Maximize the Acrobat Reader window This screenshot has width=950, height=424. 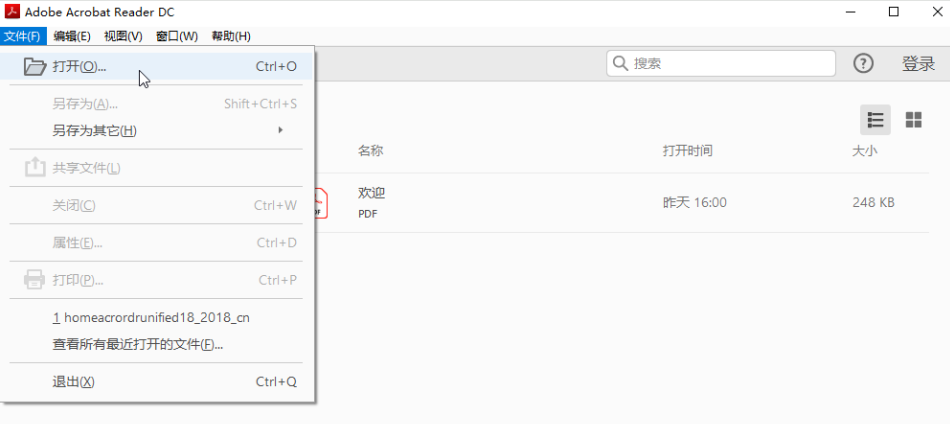click(894, 12)
